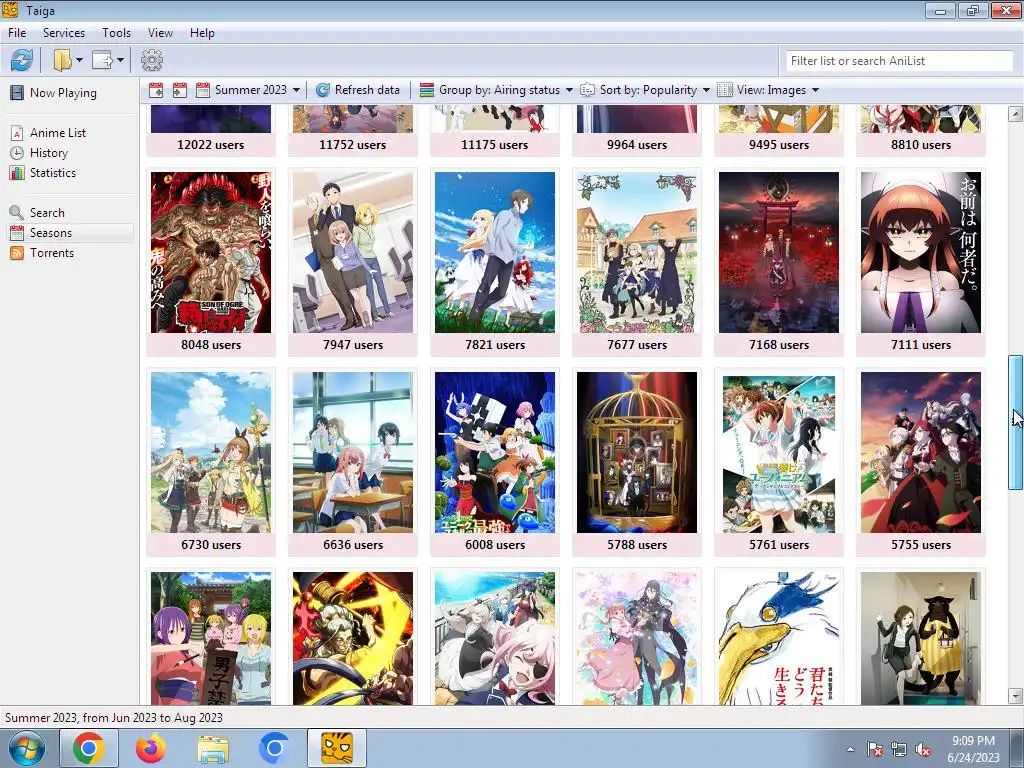This screenshot has width=1024, height=768.
Task: Click the 11752 users label
Action: point(353,145)
